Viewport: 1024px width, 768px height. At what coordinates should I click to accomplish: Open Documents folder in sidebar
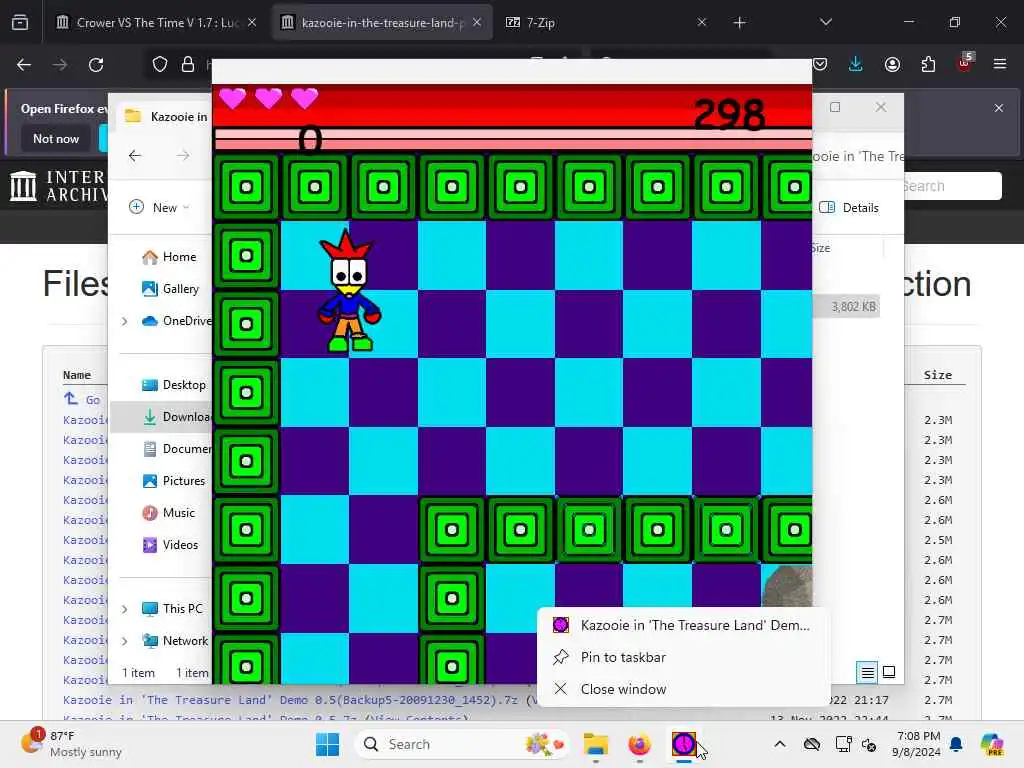(176, 449)
